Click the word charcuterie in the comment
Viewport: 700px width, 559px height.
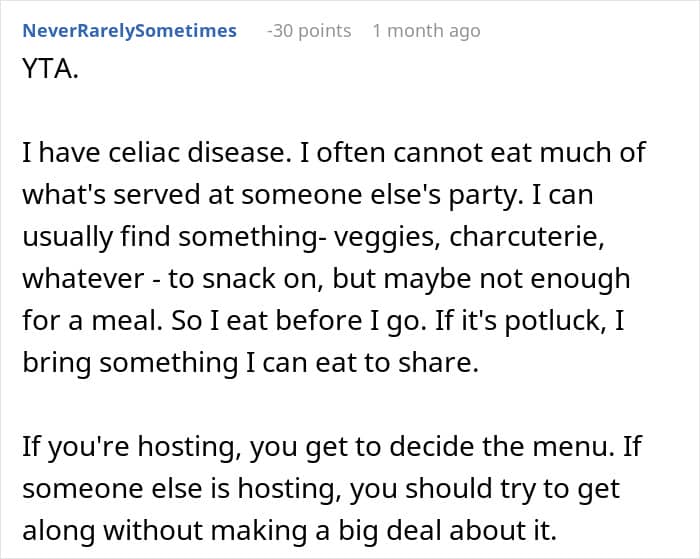[527, 237]
